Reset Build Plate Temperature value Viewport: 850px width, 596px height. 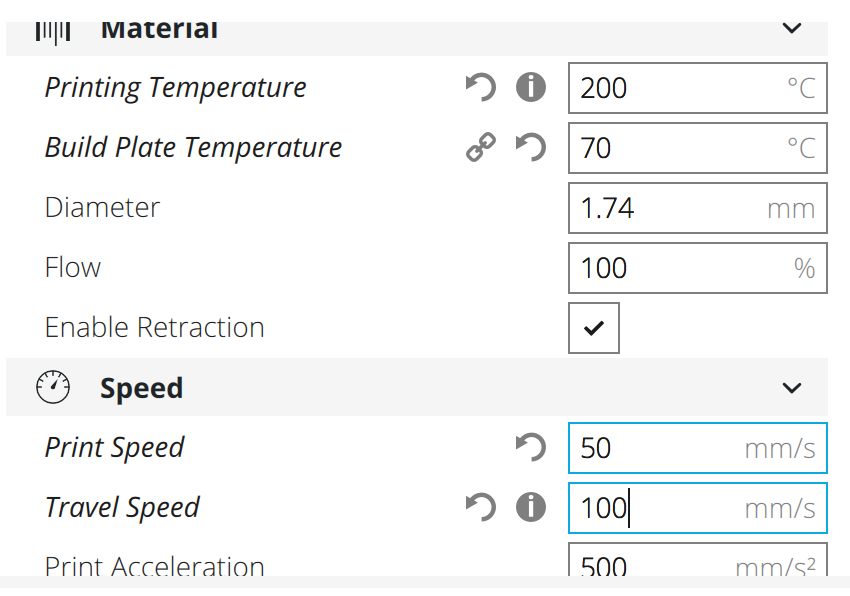click(531, 148)
